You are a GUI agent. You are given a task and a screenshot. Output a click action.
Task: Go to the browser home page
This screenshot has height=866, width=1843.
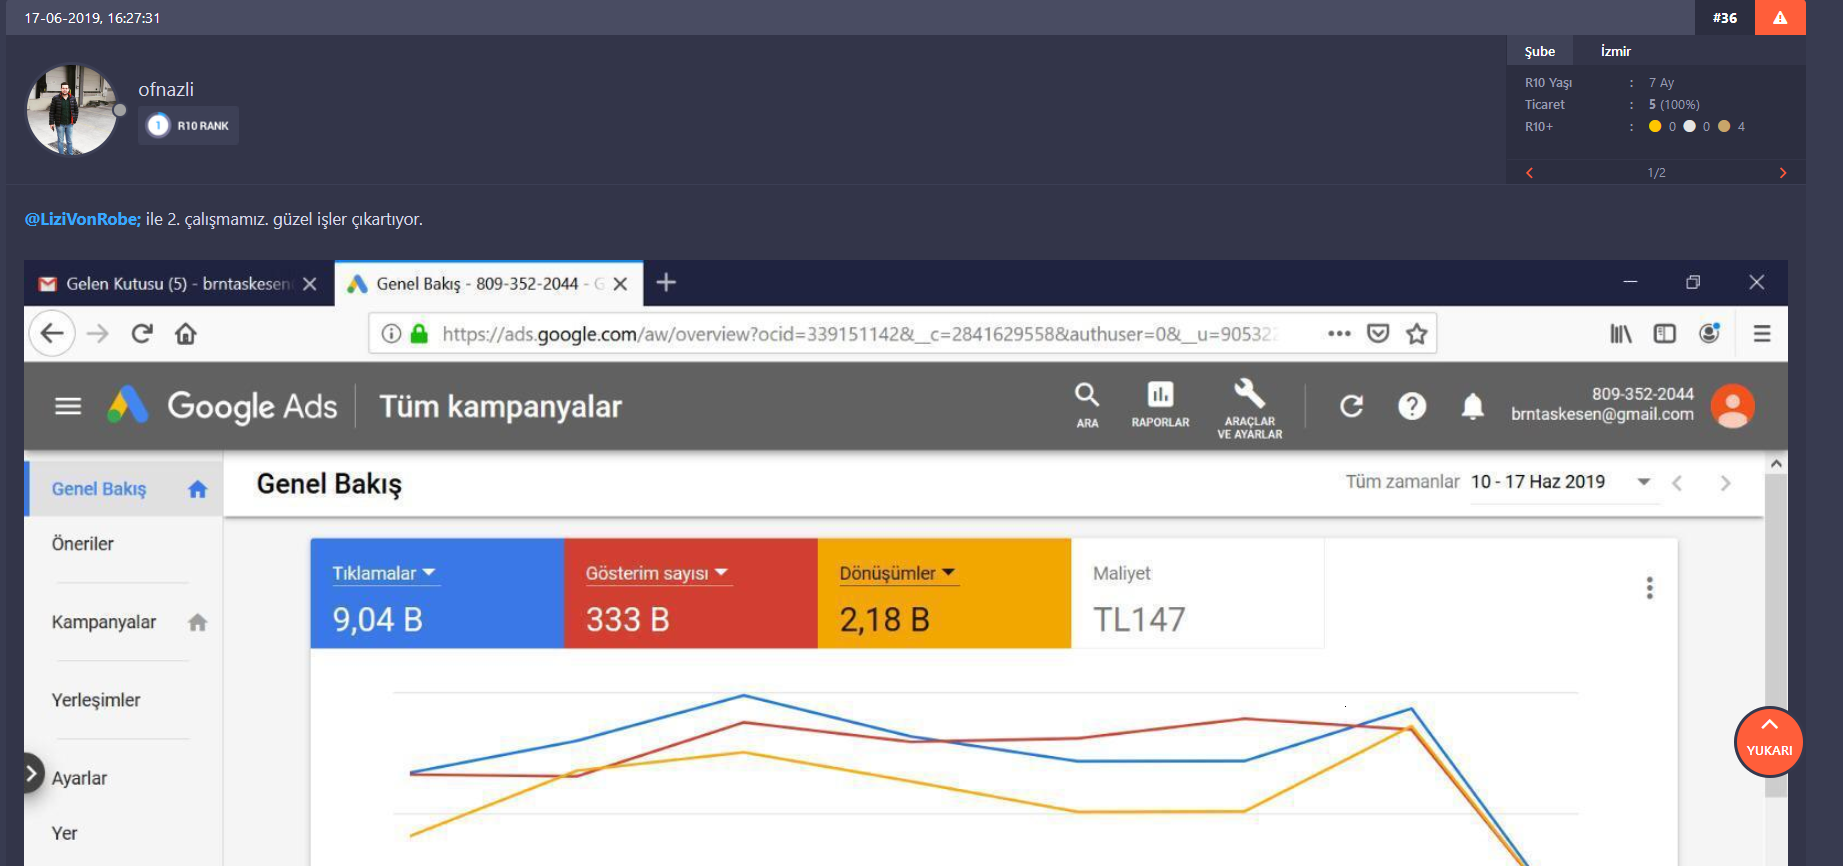(186, 333)
